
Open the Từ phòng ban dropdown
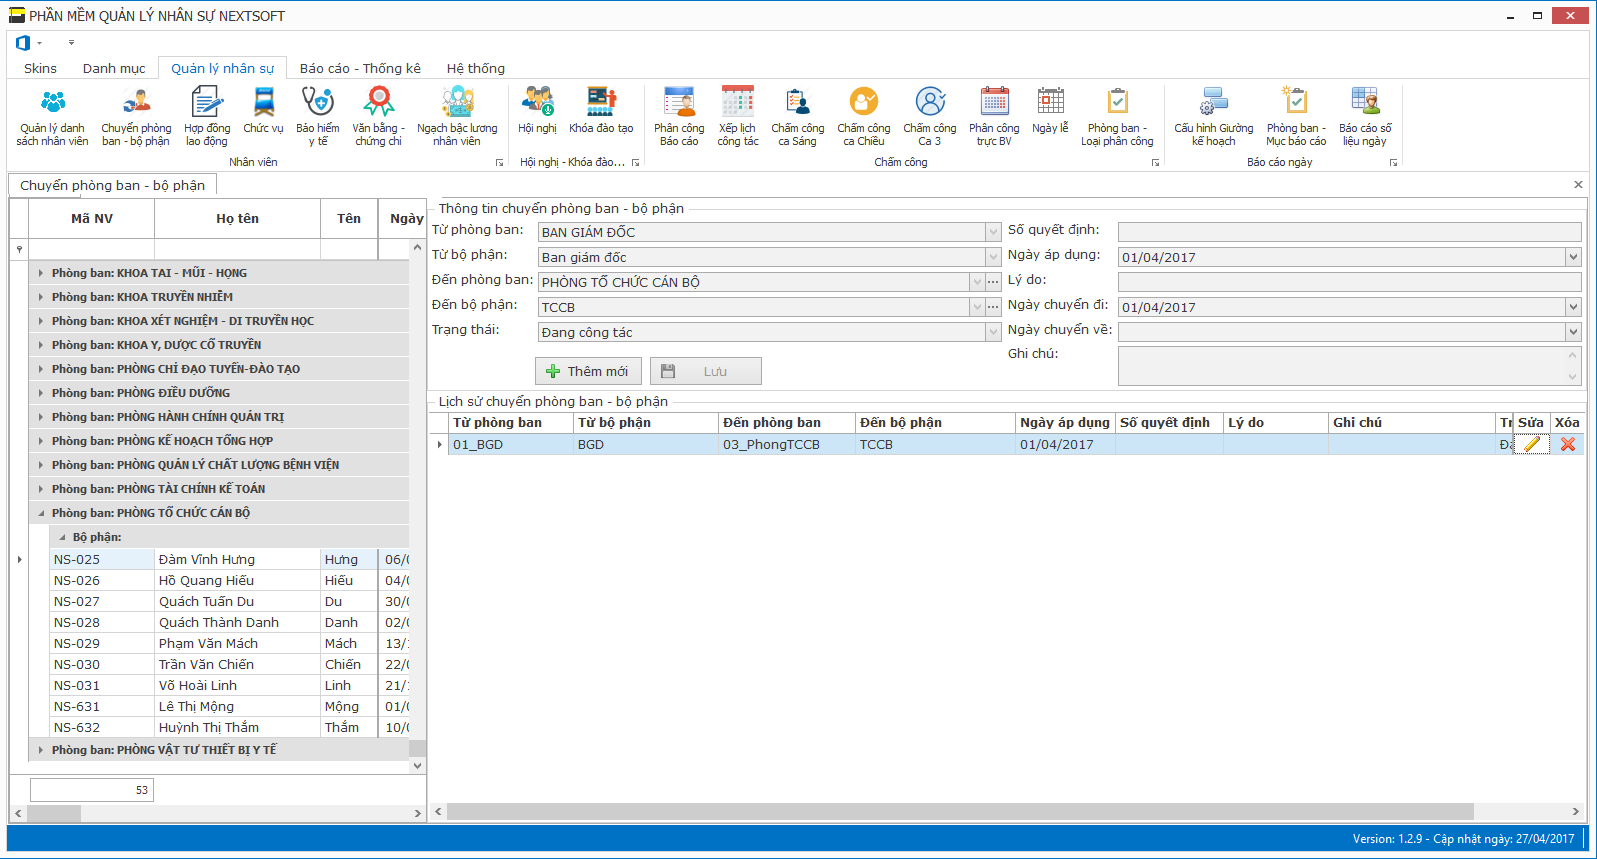993,232
